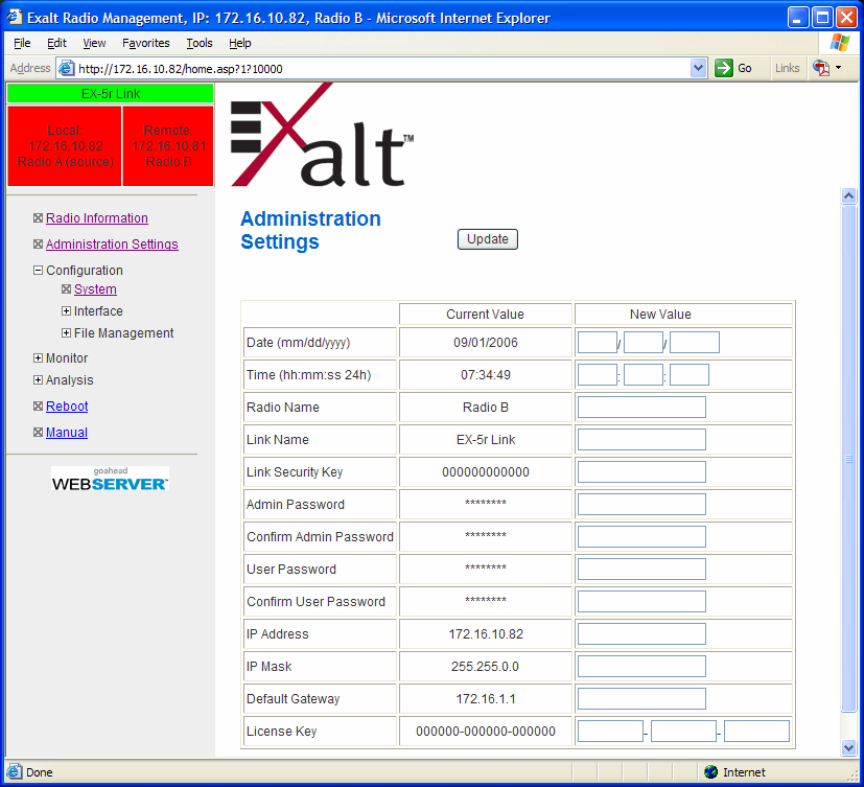
Task: Click the Time minutes input field
Action: point(643,374)
